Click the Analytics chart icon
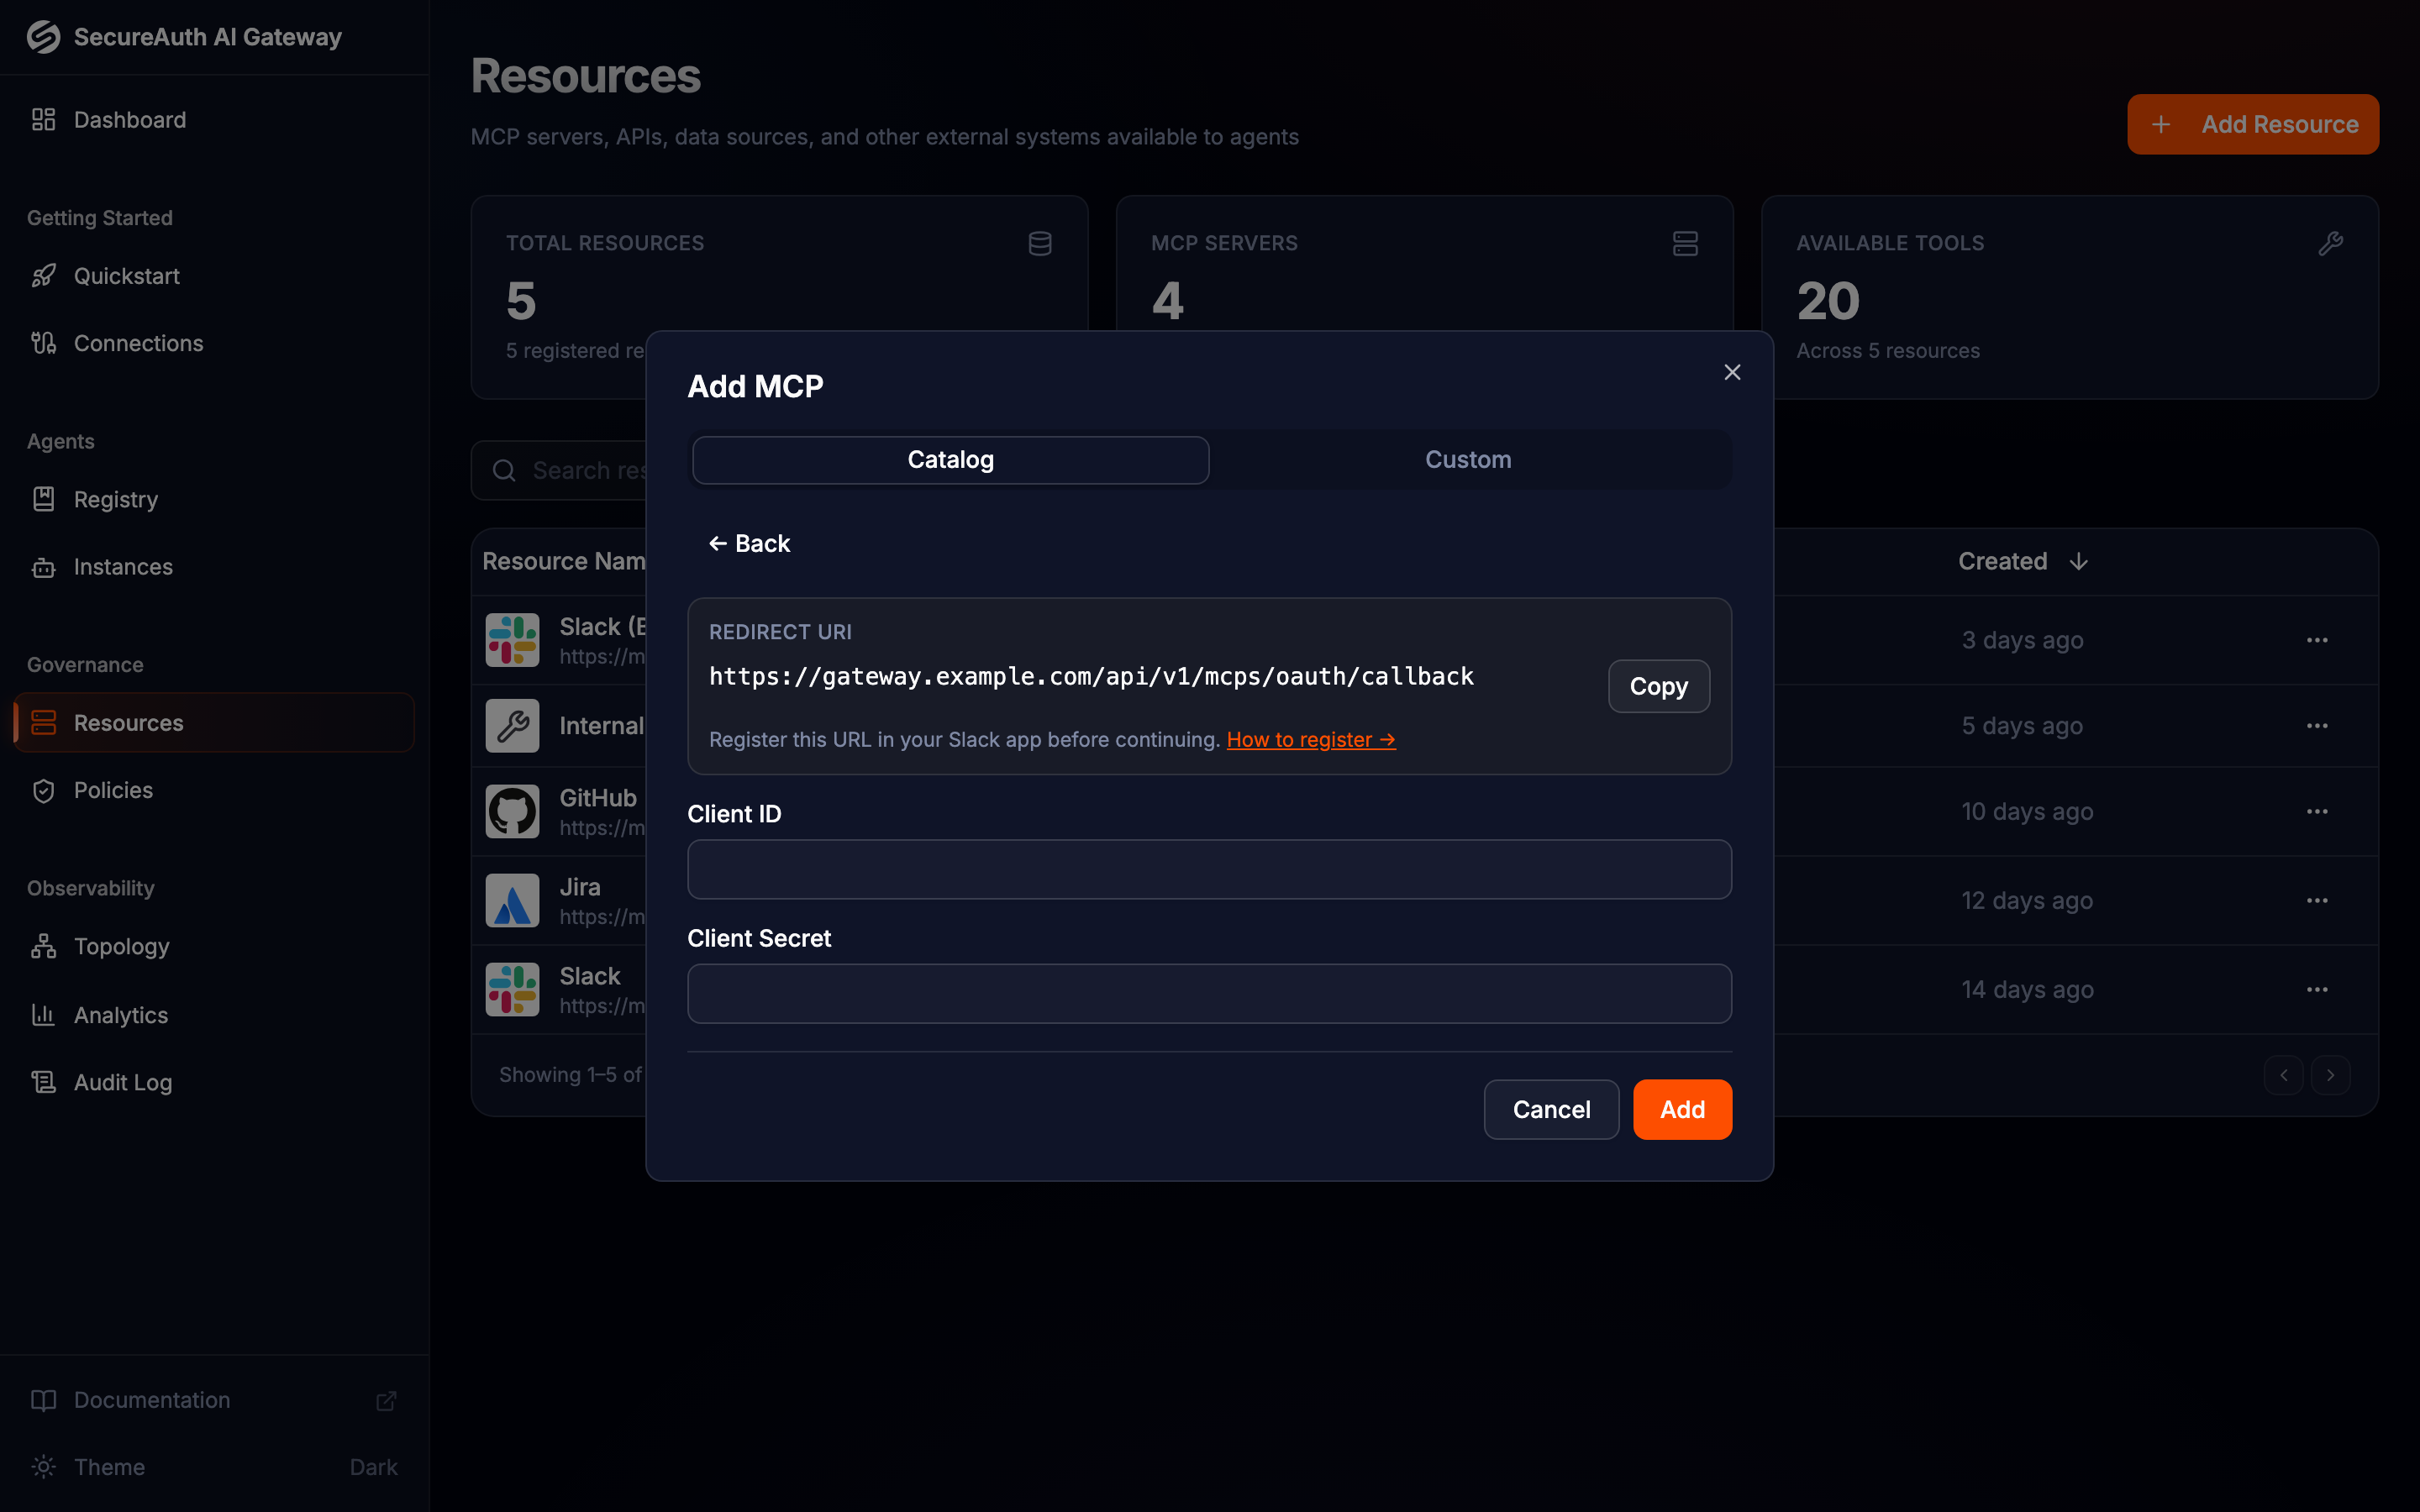This screenshot has height=1512, width=2420. (43, 1015)
